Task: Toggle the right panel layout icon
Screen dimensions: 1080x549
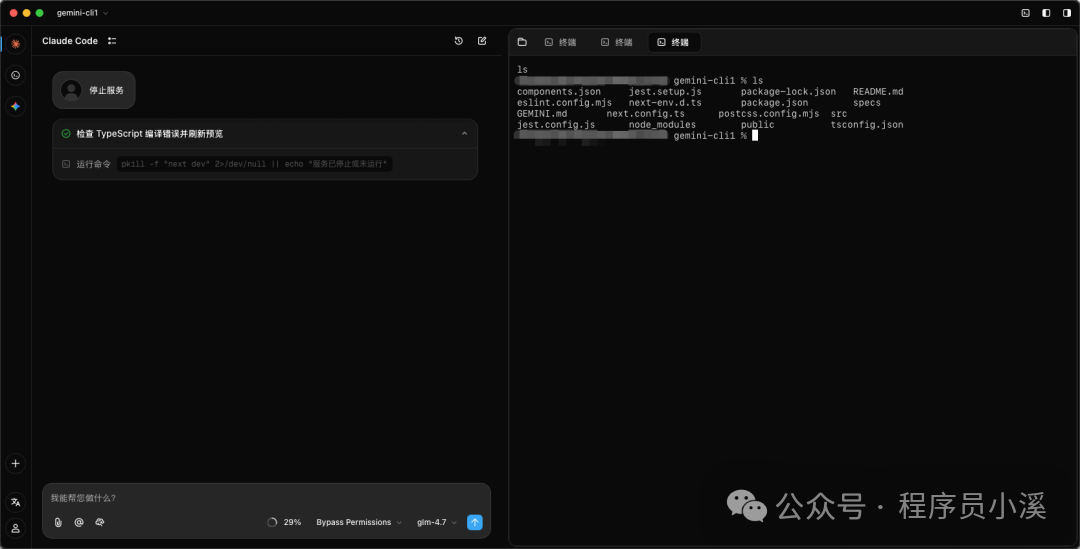Action: click(x=1067, y=13)
